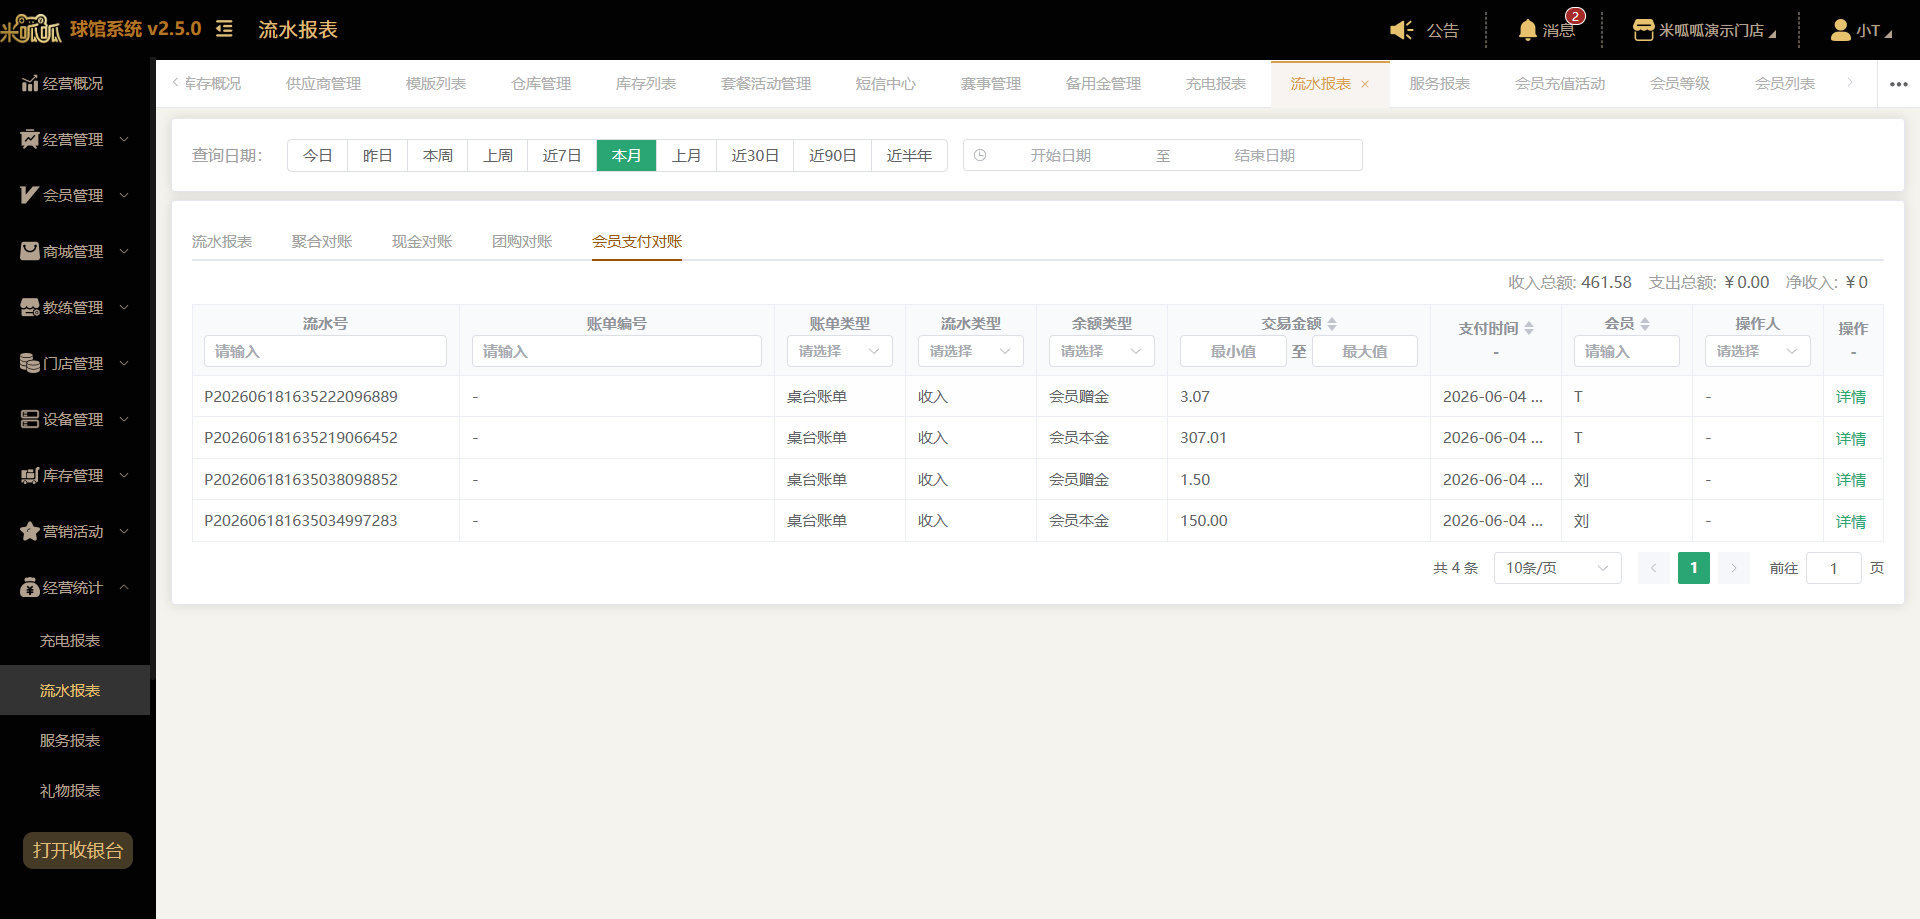The image size is (1920, 919).
Task: Select the 近7日 date filter
Action: tap(562, 155)
